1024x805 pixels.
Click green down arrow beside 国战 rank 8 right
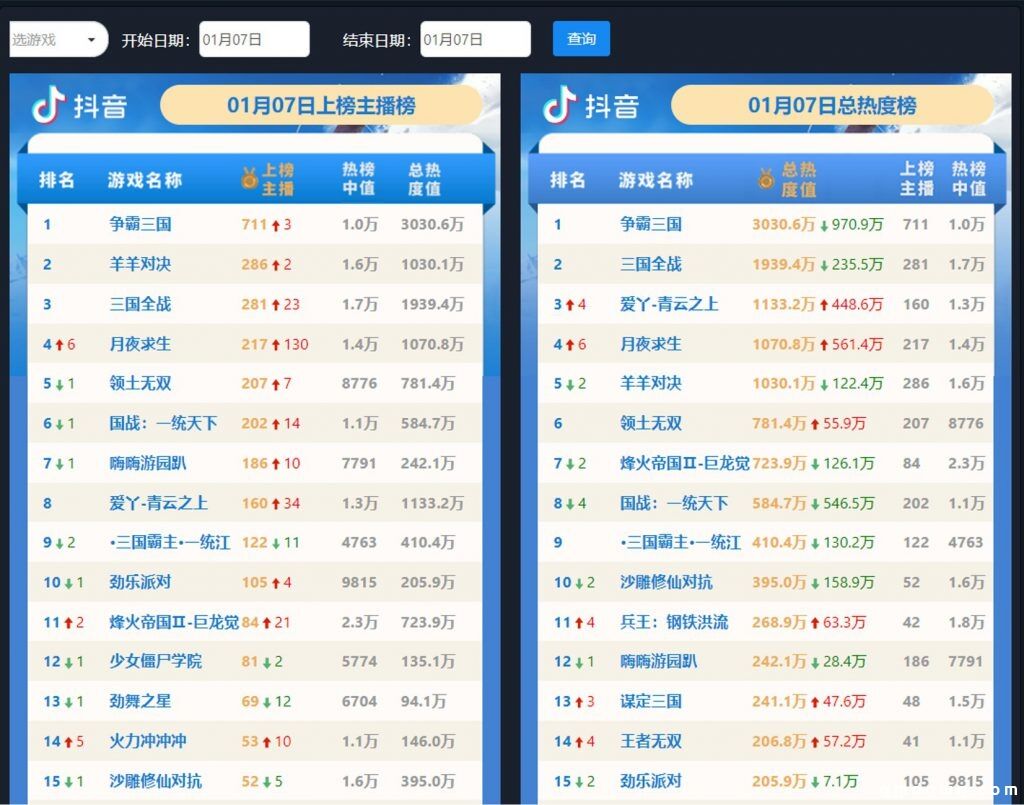pos(570,504)
